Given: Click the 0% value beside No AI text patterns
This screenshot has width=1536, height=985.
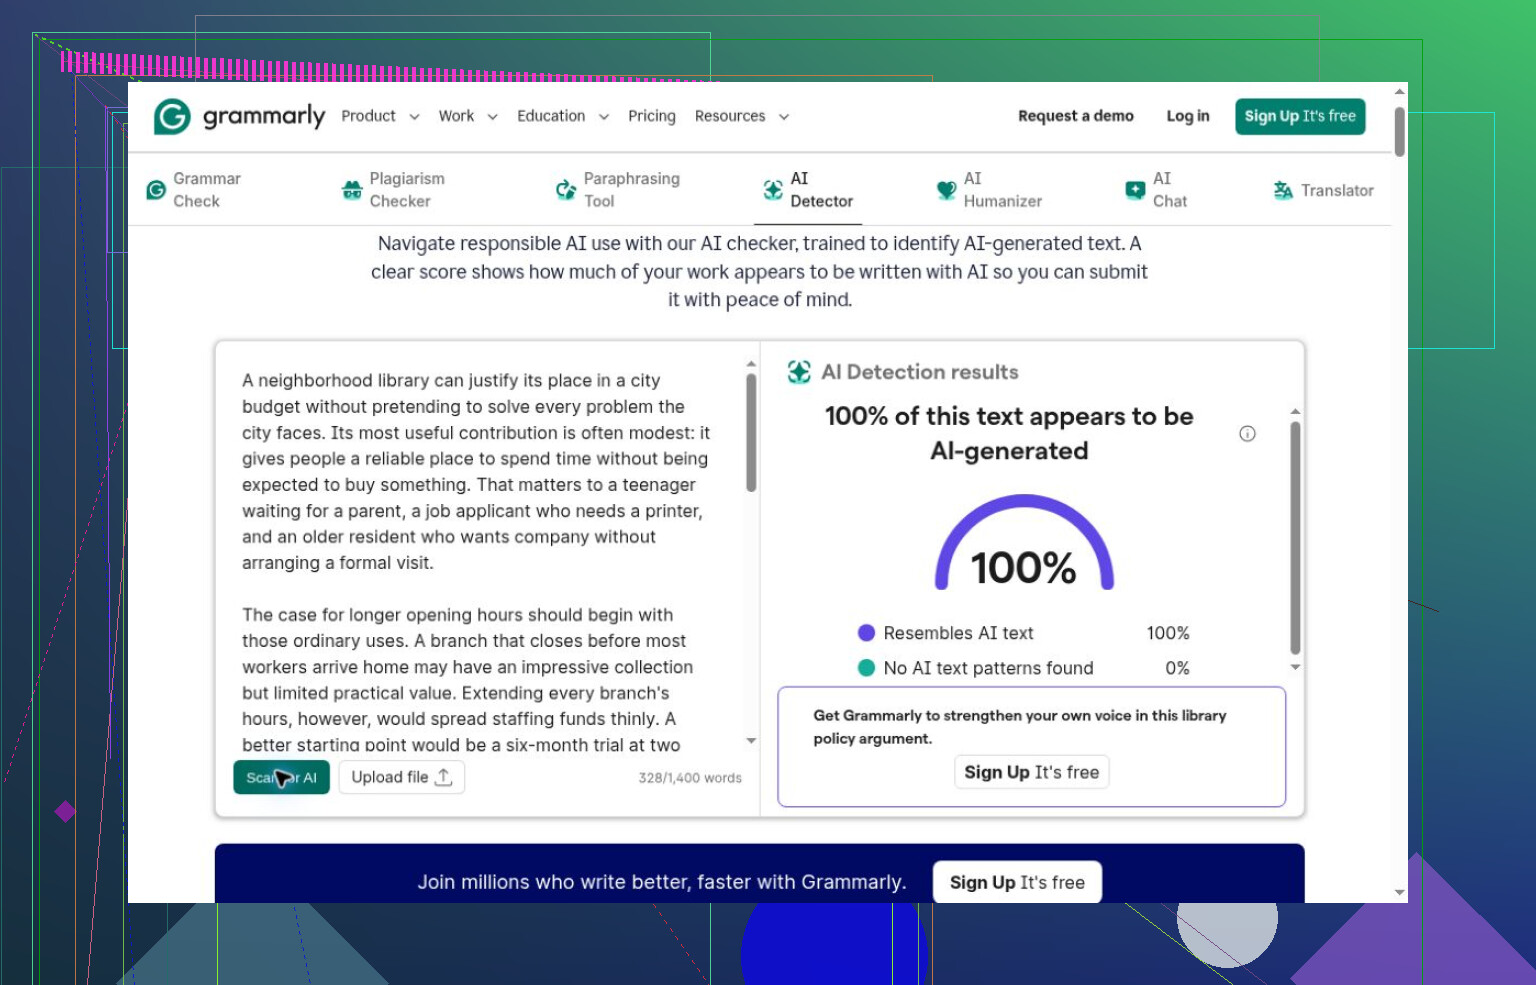Looking at the screenshot, I should pos(1177,668).
